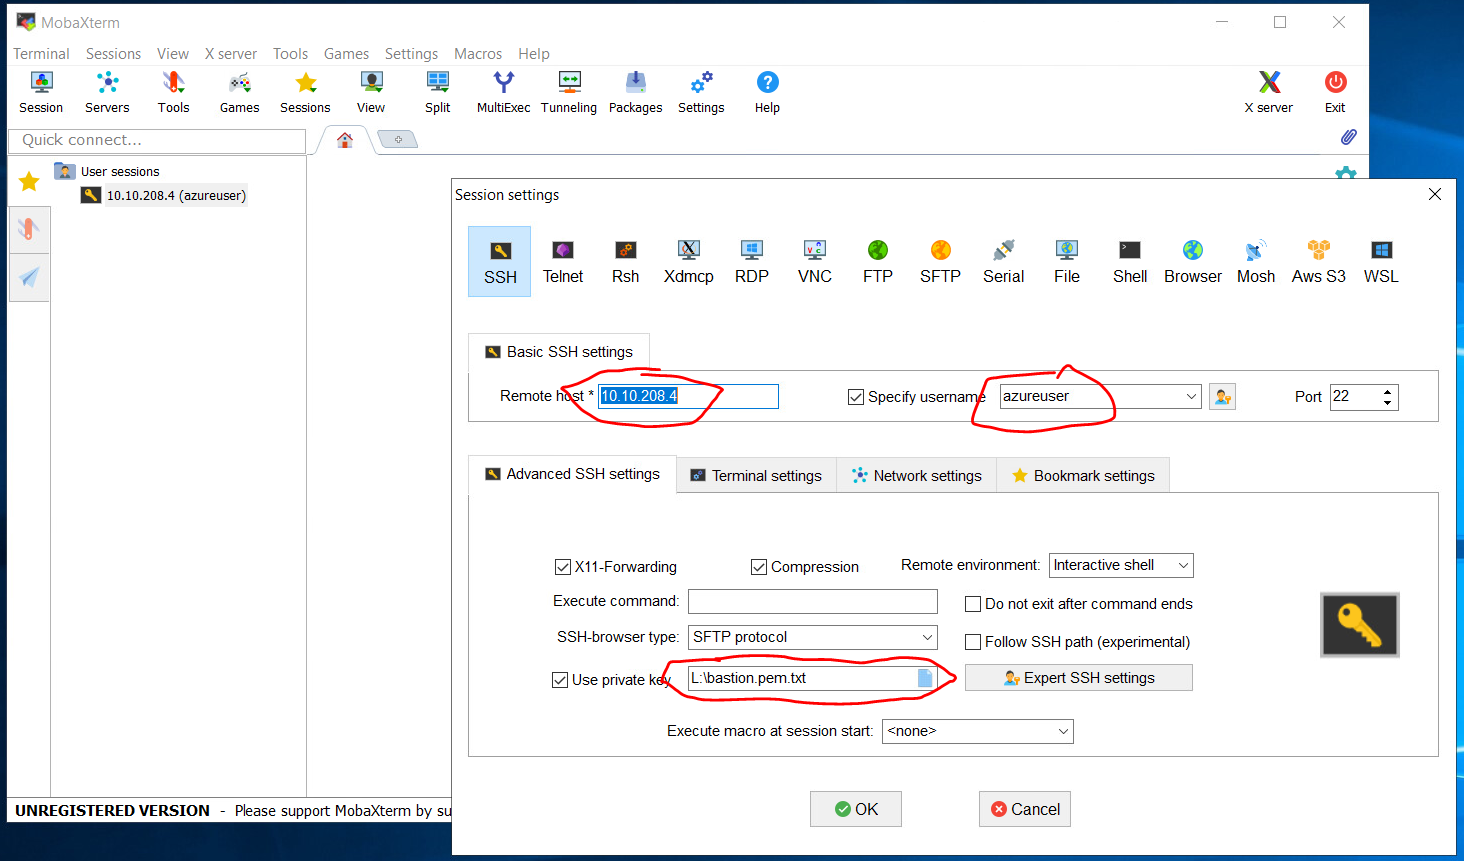Select the FTP session type

(877, 262)
